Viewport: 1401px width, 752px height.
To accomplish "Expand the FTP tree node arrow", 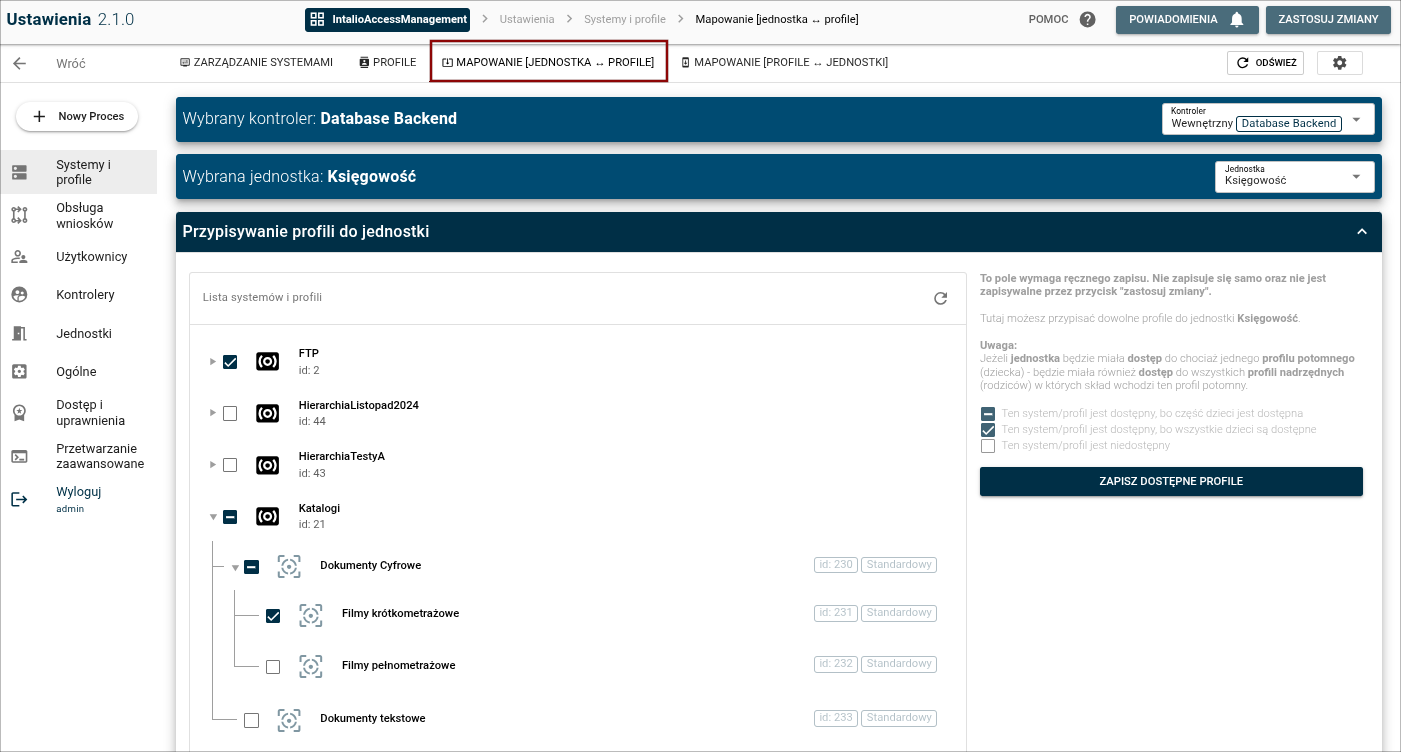I will [x=212, y=361].
